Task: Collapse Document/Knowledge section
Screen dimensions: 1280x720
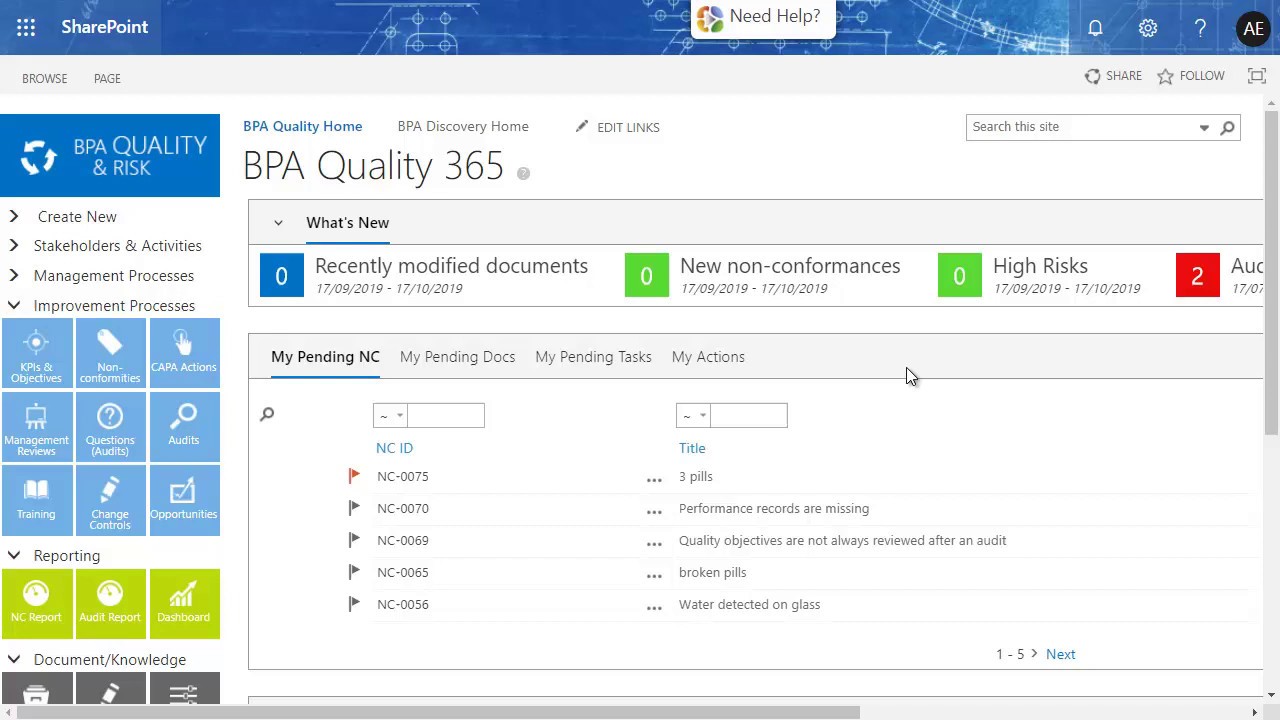Action: click(x=14, y=659)
